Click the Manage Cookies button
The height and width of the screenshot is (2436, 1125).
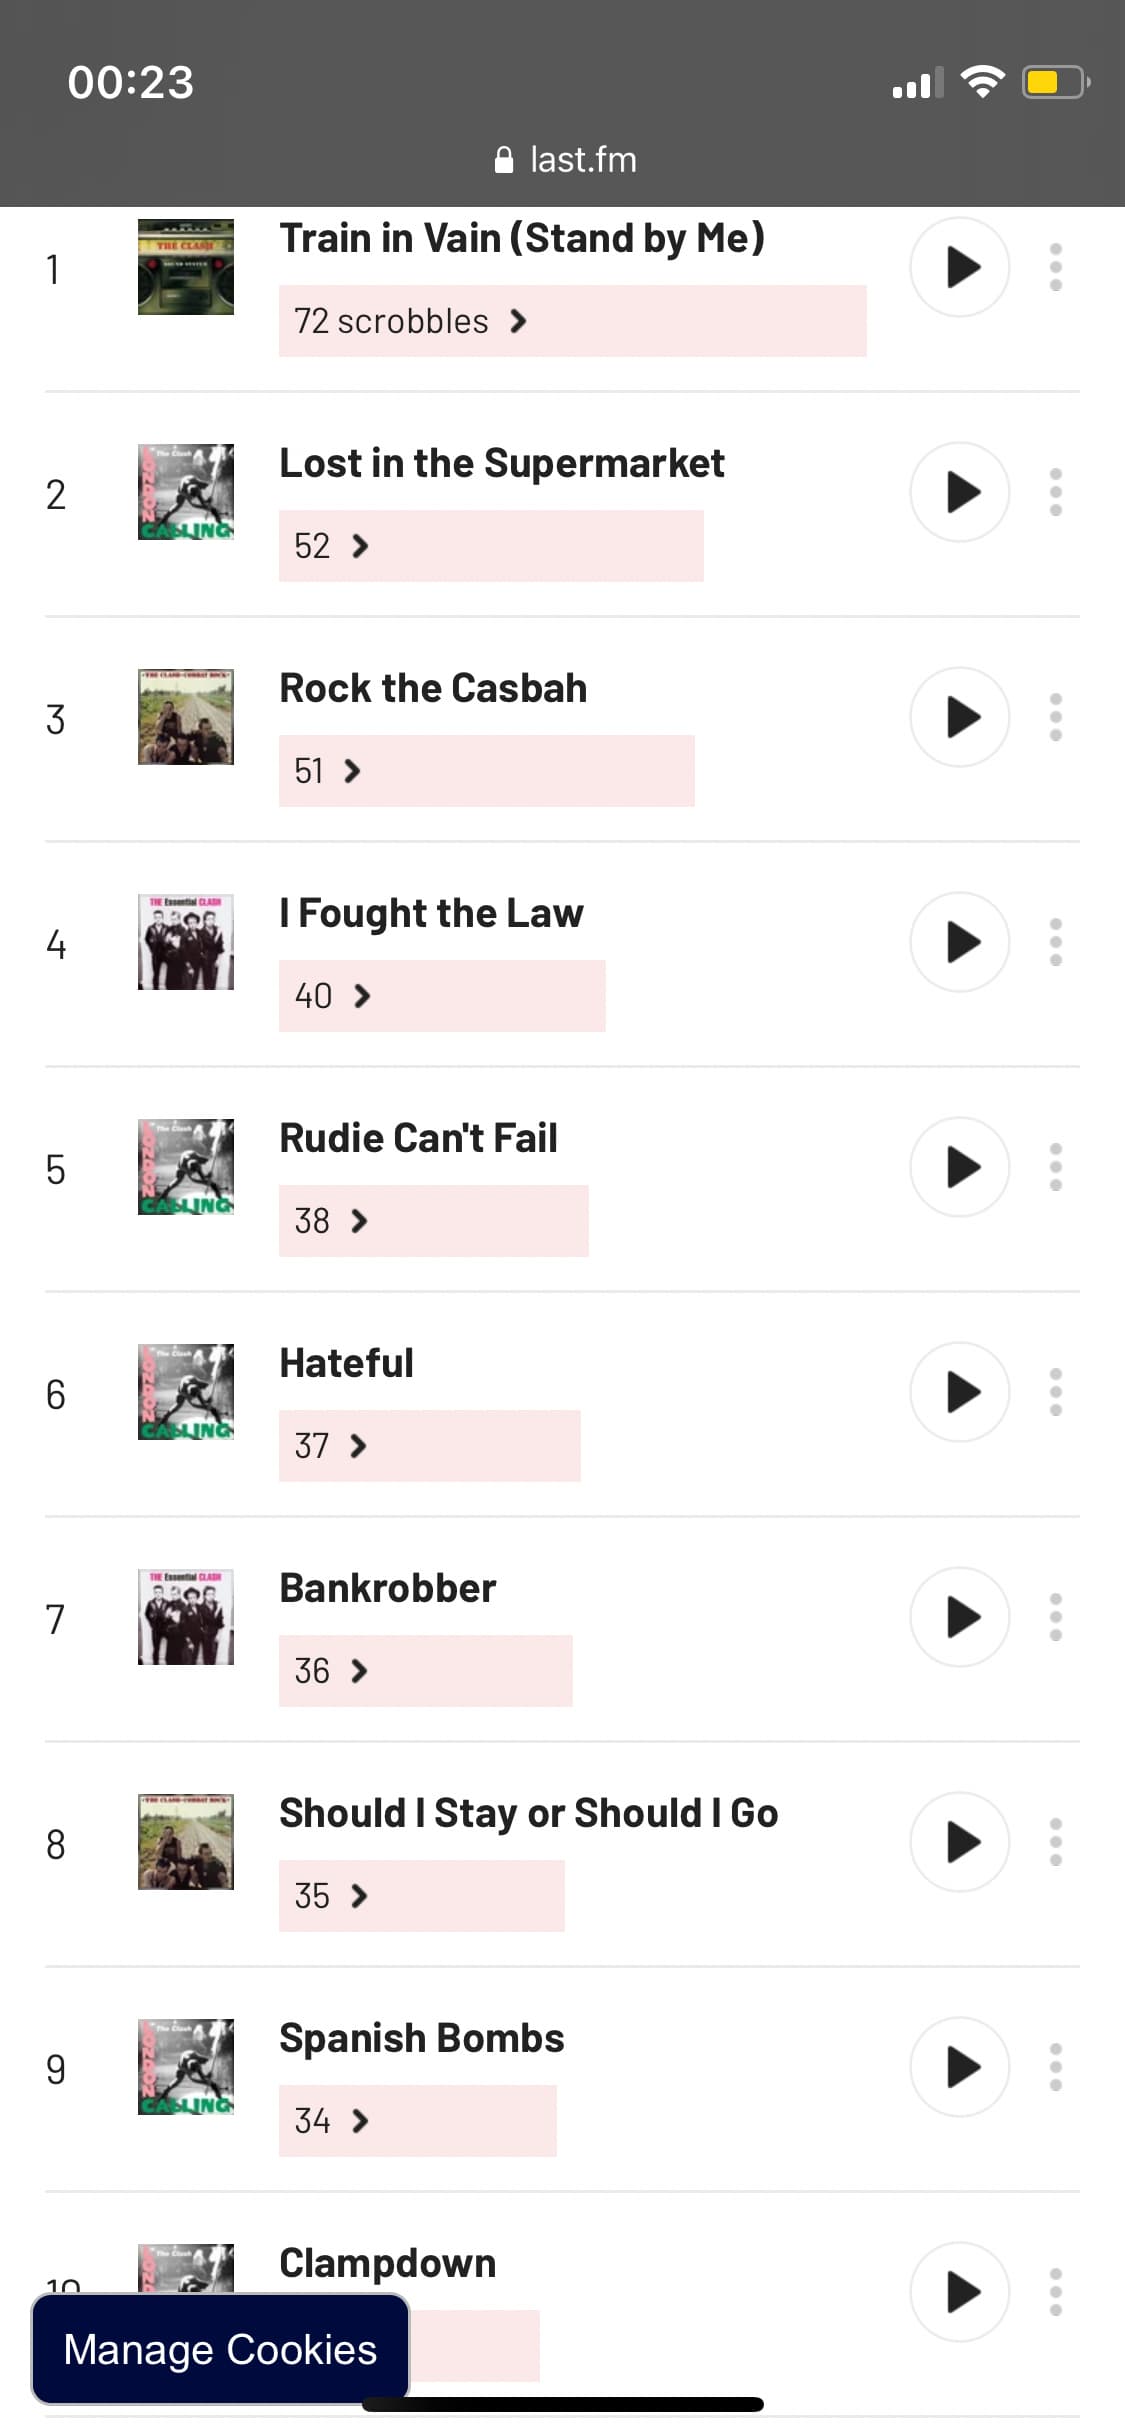(x=220, y=2349)
